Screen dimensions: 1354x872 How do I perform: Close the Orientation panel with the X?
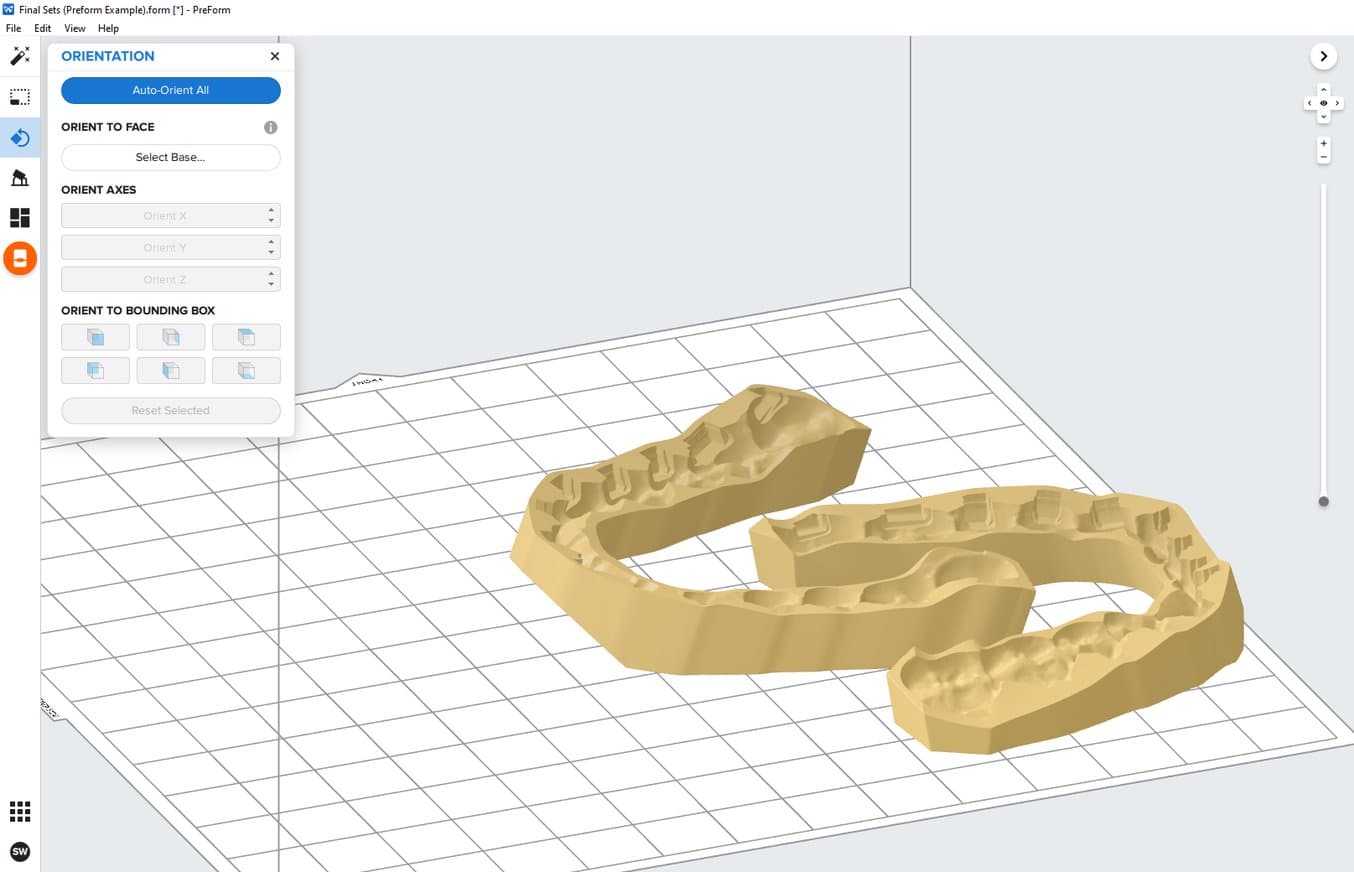(x=275, y=56)
